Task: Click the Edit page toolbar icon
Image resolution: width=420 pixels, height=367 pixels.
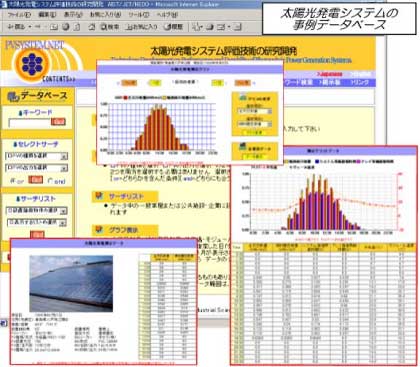Action: (221, 27)
